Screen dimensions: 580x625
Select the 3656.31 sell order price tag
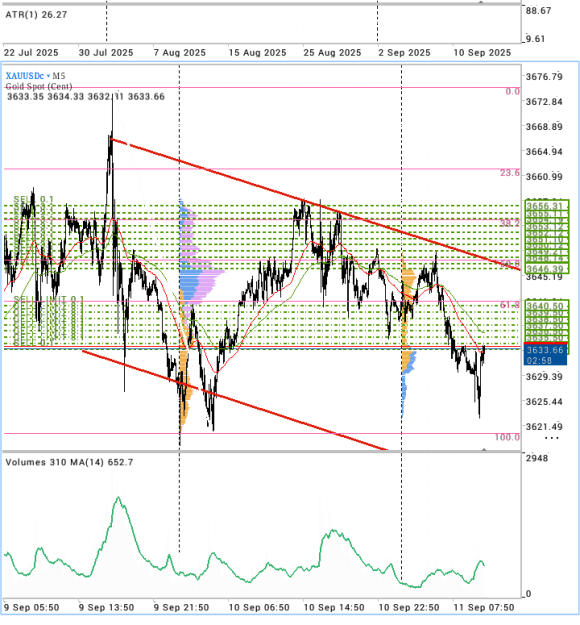pos(547,206)
